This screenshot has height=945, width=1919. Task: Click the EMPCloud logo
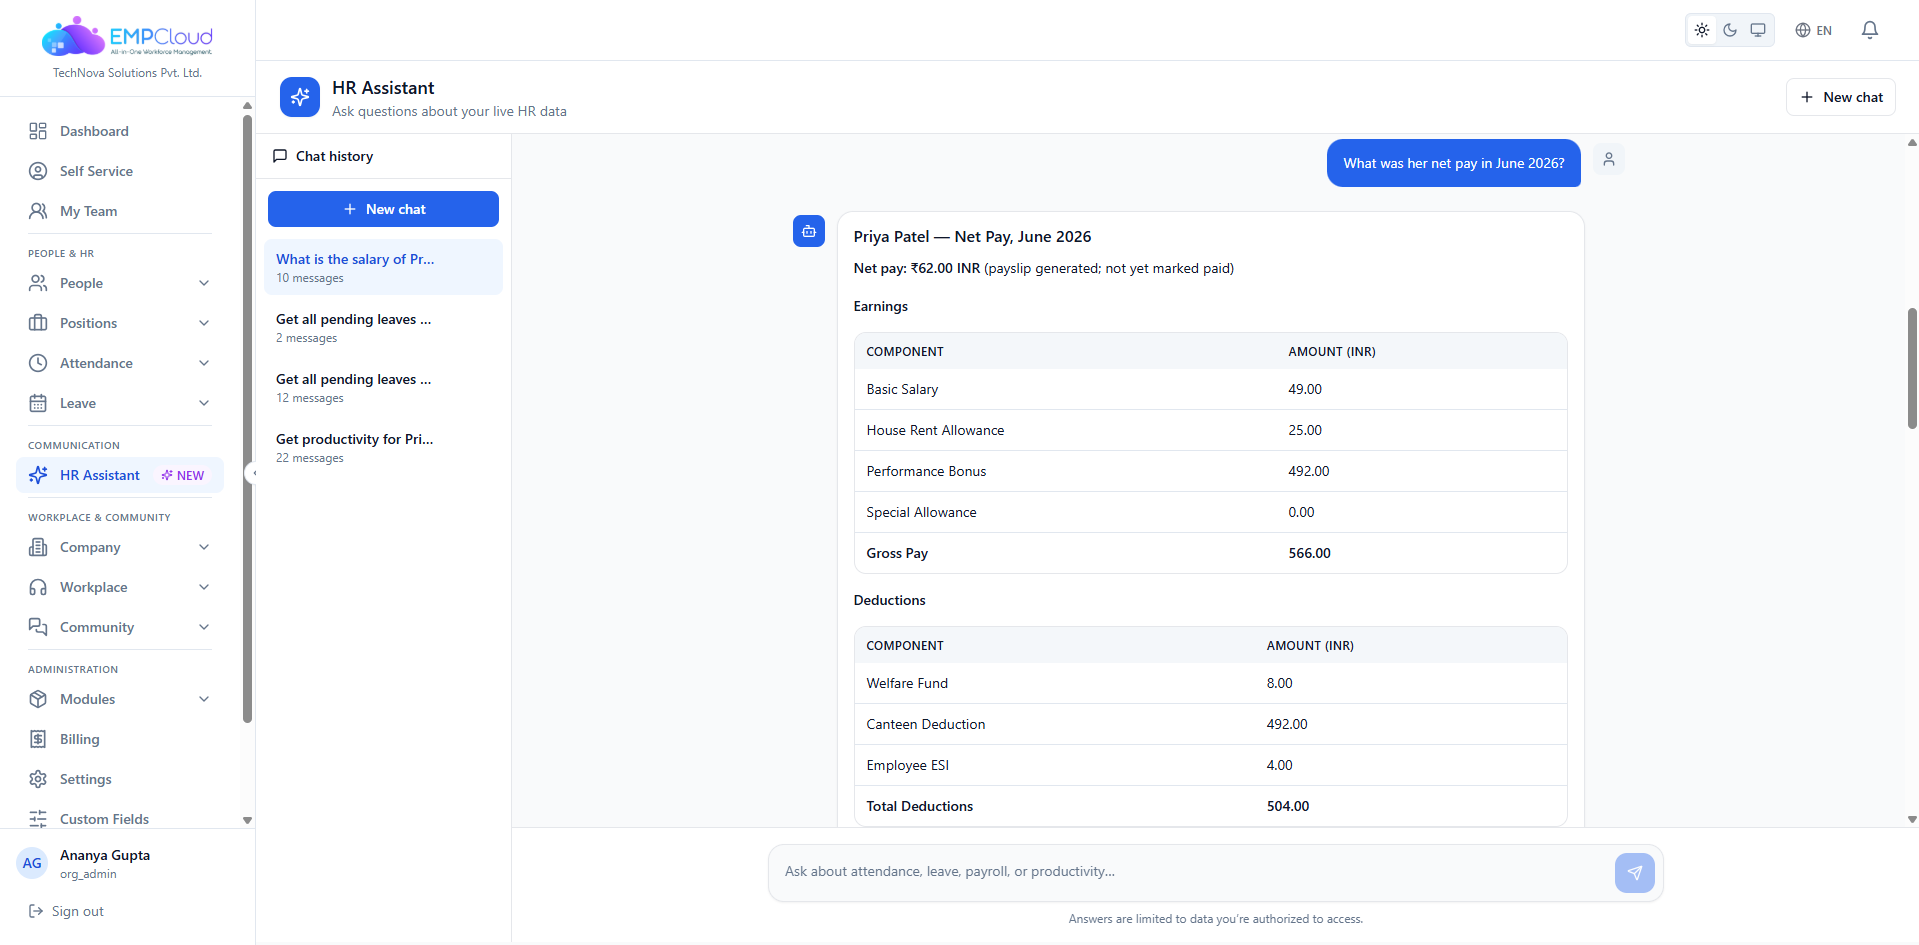pyautogui.click(x=127, y=37)
